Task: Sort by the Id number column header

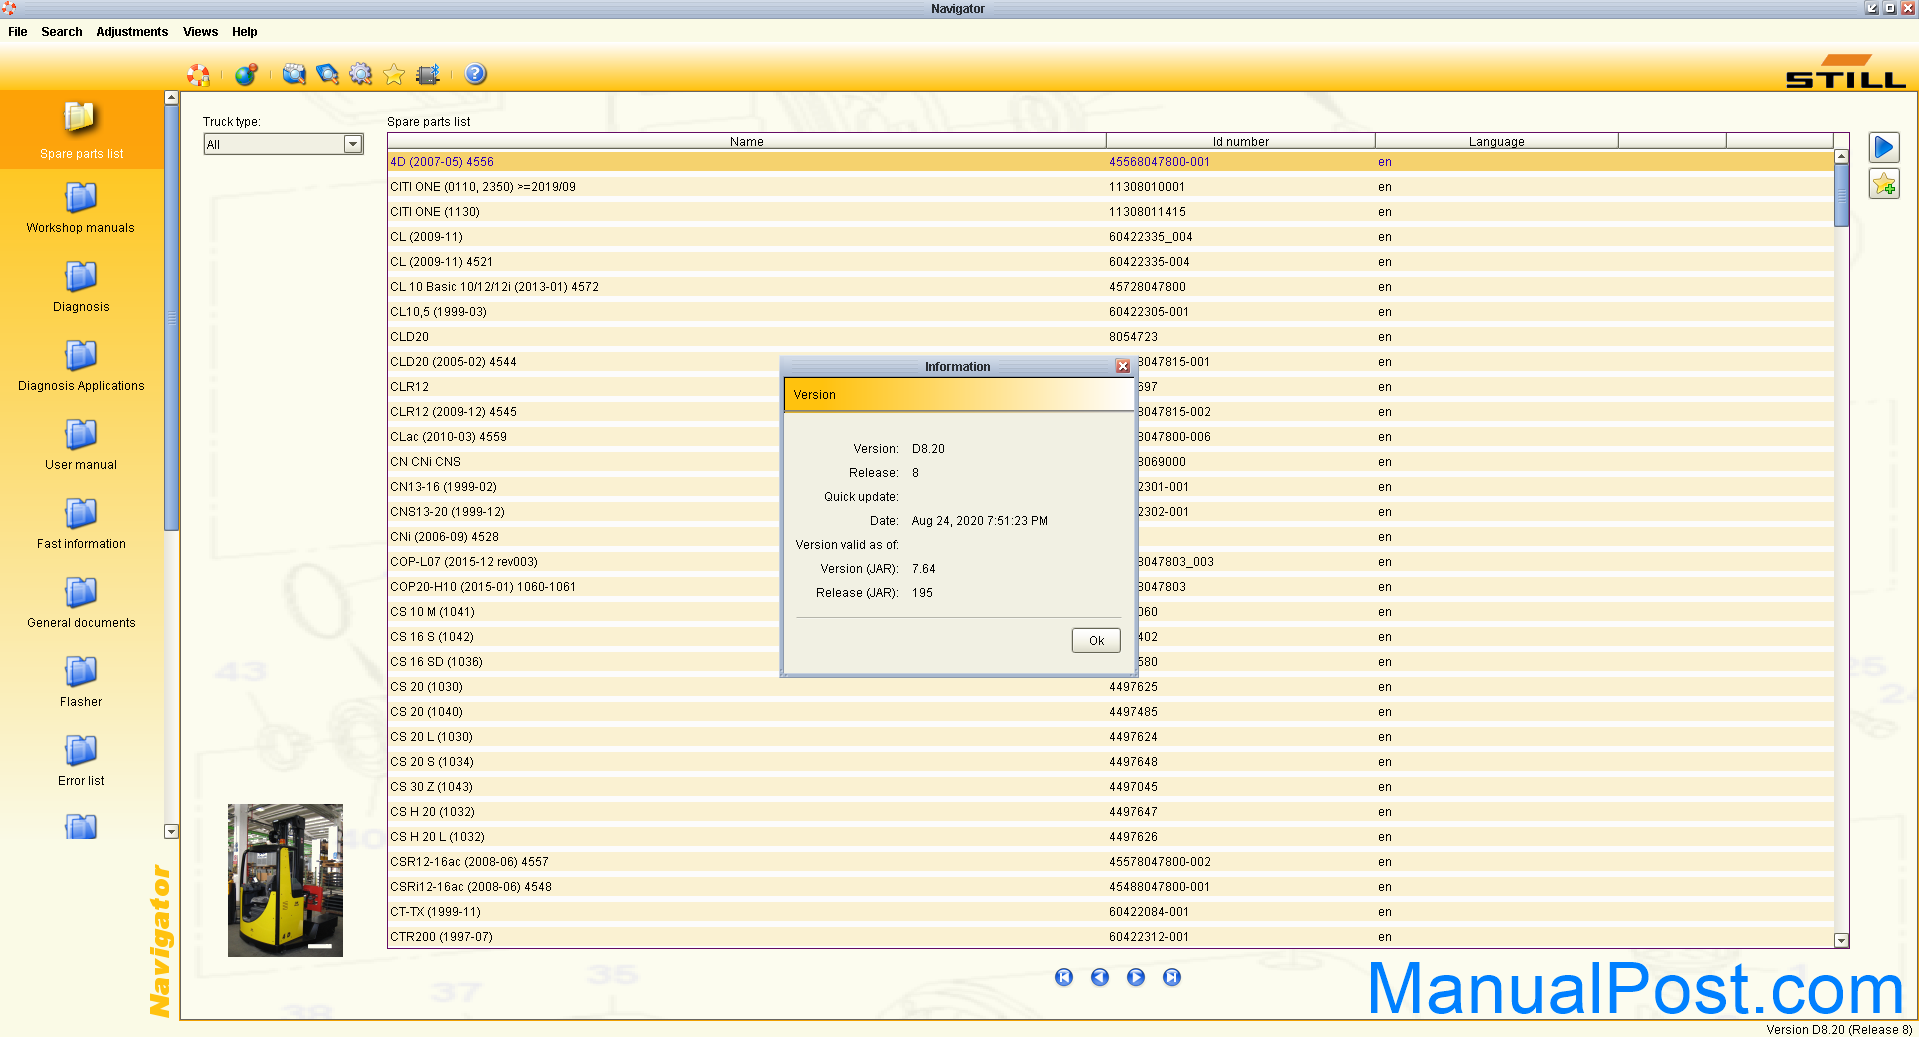Action: (x=1241, y=142)
